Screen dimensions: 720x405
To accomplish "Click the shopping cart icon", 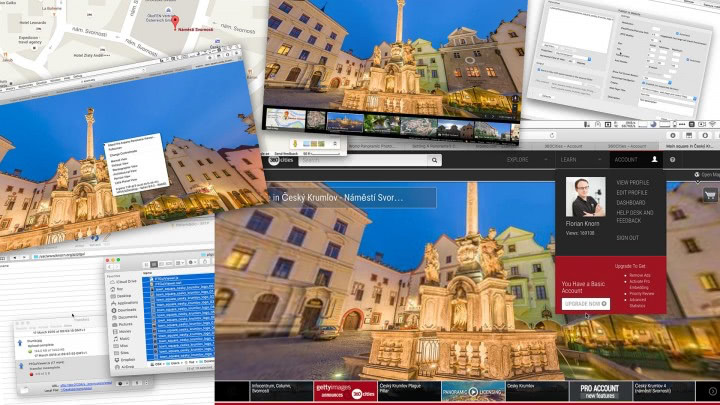I will (709, 195).
